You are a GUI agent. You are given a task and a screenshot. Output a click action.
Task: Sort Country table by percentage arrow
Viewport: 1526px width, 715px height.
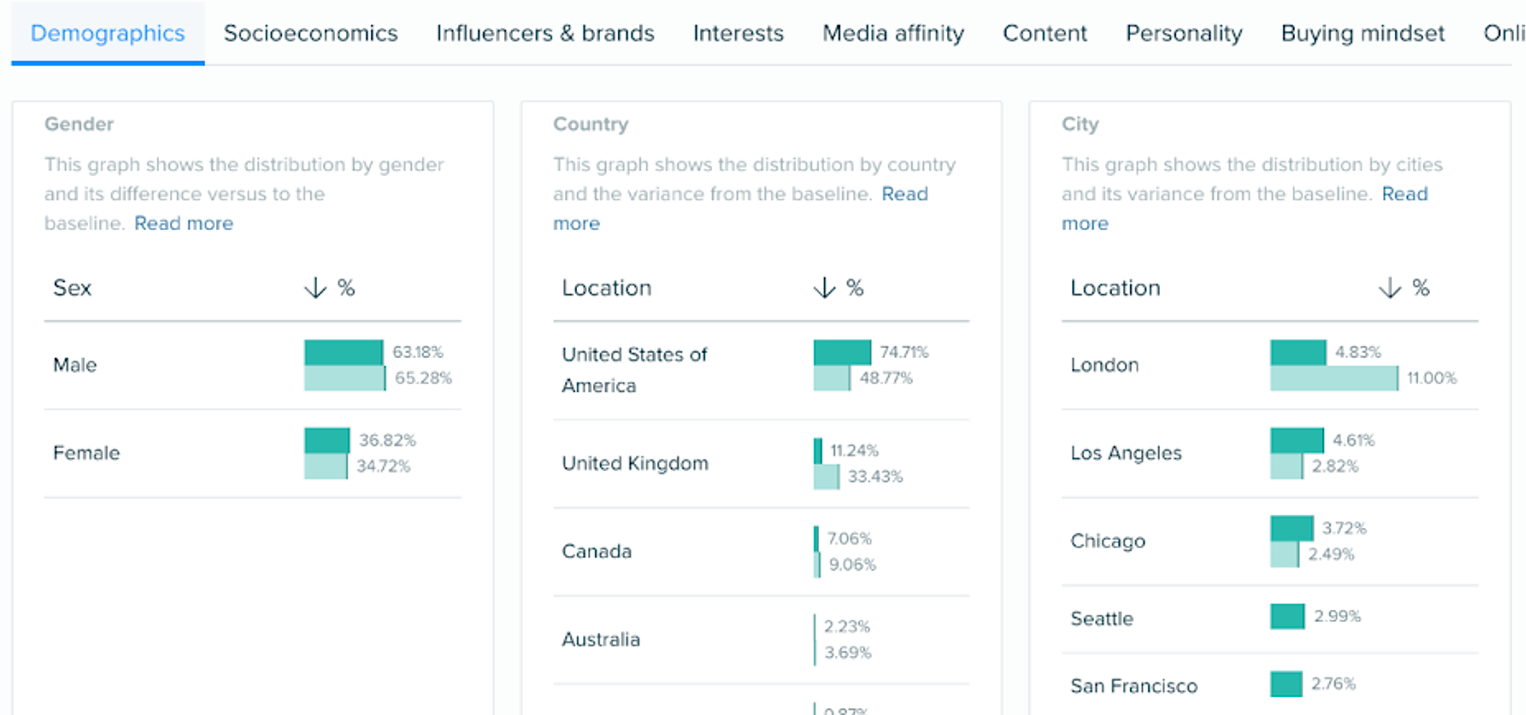pos(824,288)
